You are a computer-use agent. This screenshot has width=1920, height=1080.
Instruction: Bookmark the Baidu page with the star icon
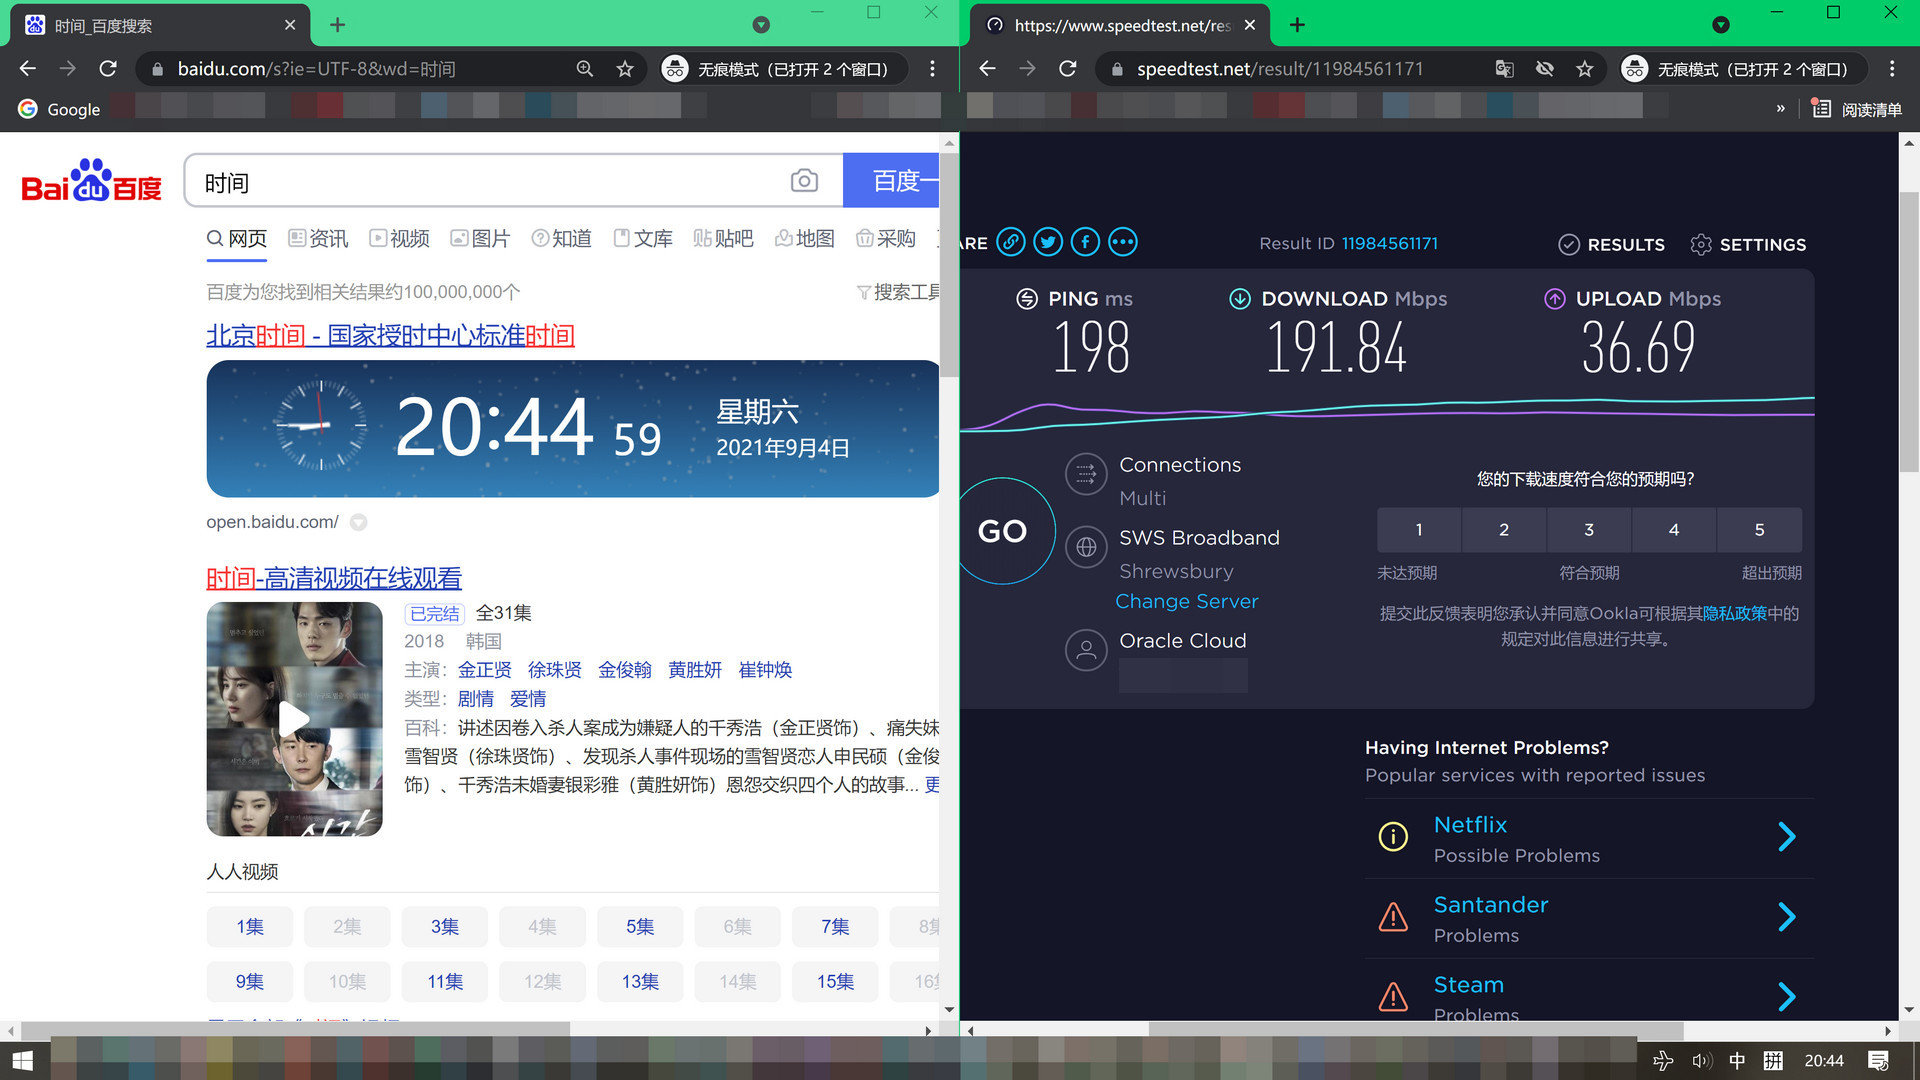625,69
